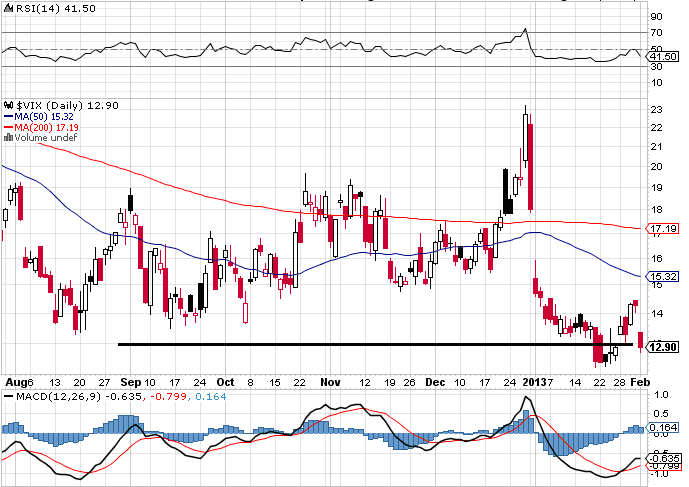Screen dimensions: 689x487
Task: Click the red MA(200) legend line marker
Action: 9,127
